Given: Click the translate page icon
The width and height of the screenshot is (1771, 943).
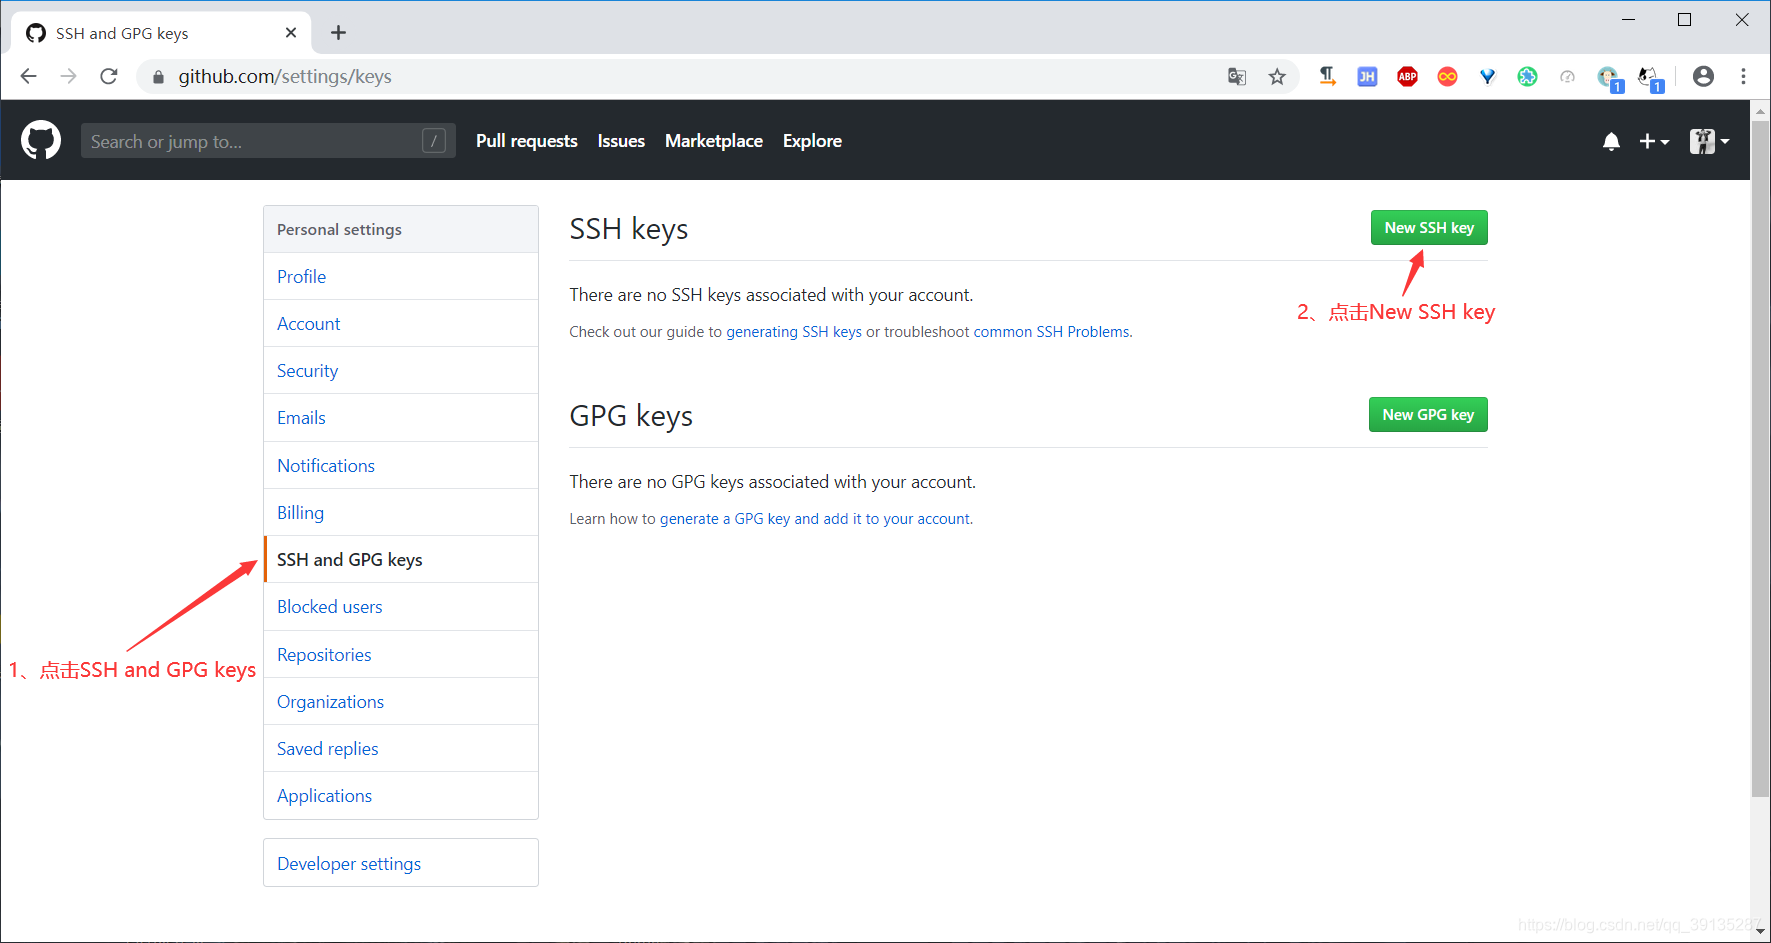Looking at the screenshot, I should pyautogui.click(x=1237, y=77).
